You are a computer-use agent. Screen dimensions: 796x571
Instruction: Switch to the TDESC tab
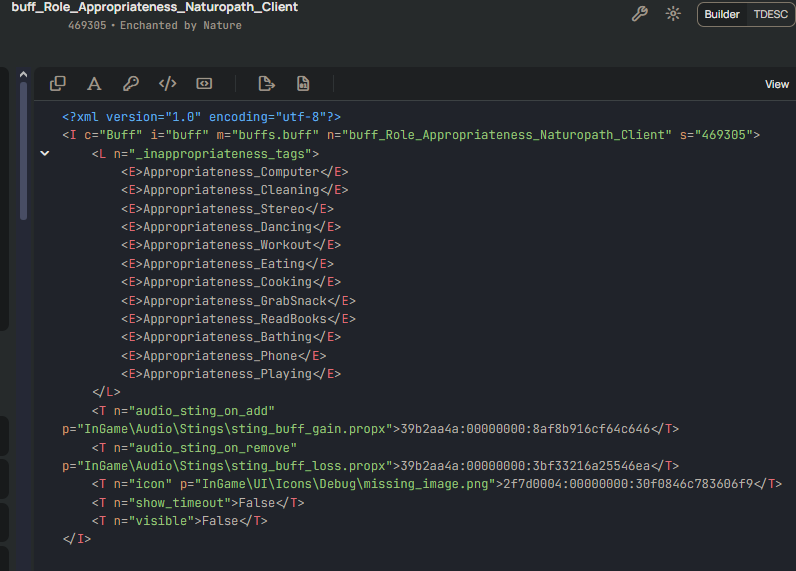tap(770, 15)
